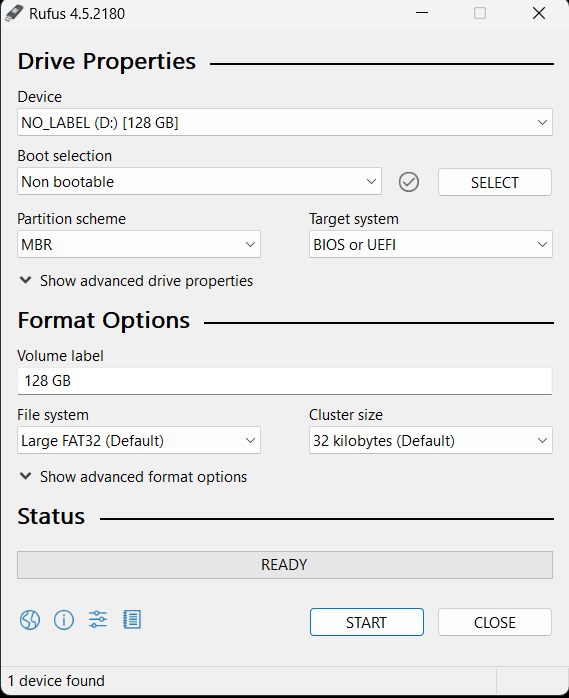
Task: Open the language selection globe icon
Action: point(30,620)
